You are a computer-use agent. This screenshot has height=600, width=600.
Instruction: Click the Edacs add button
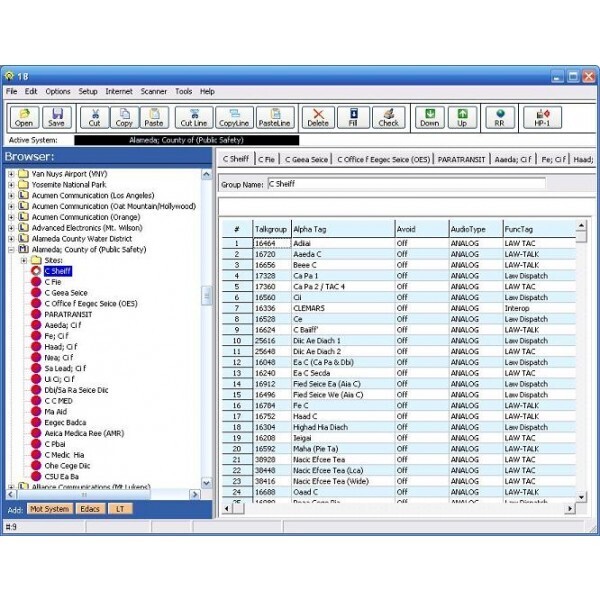click(x=89, y=509)
